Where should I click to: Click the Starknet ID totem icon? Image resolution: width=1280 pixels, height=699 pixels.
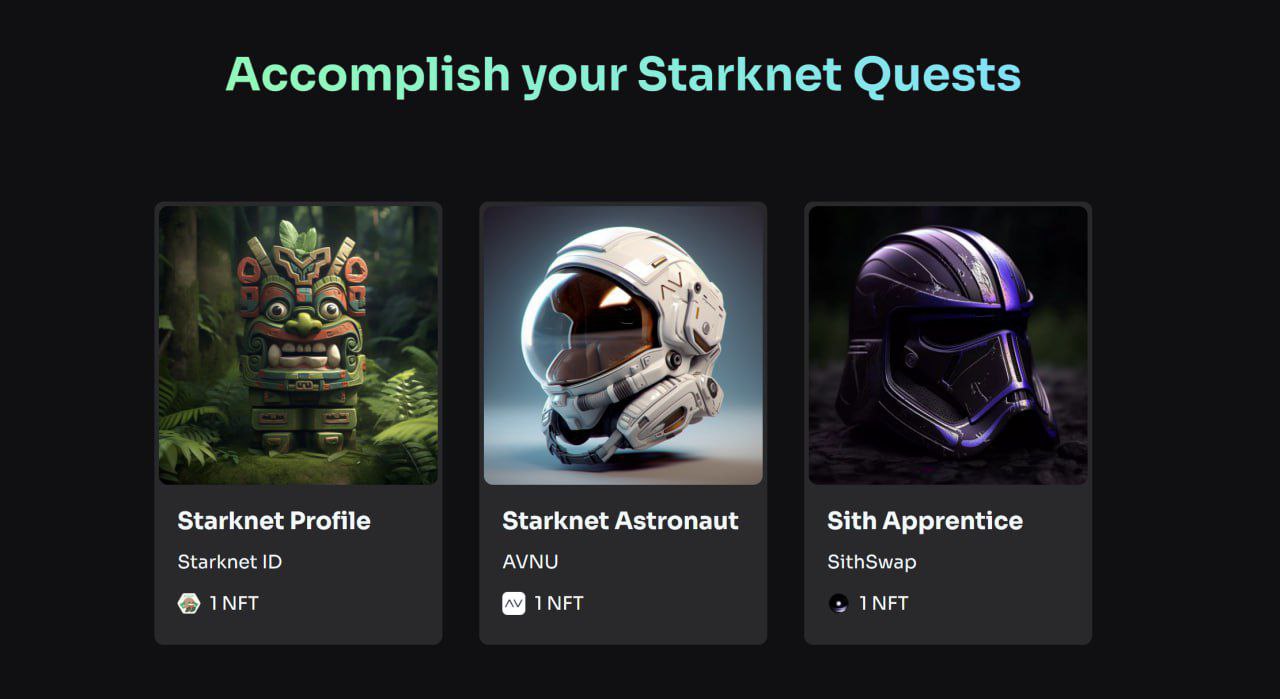click(189, 603)
